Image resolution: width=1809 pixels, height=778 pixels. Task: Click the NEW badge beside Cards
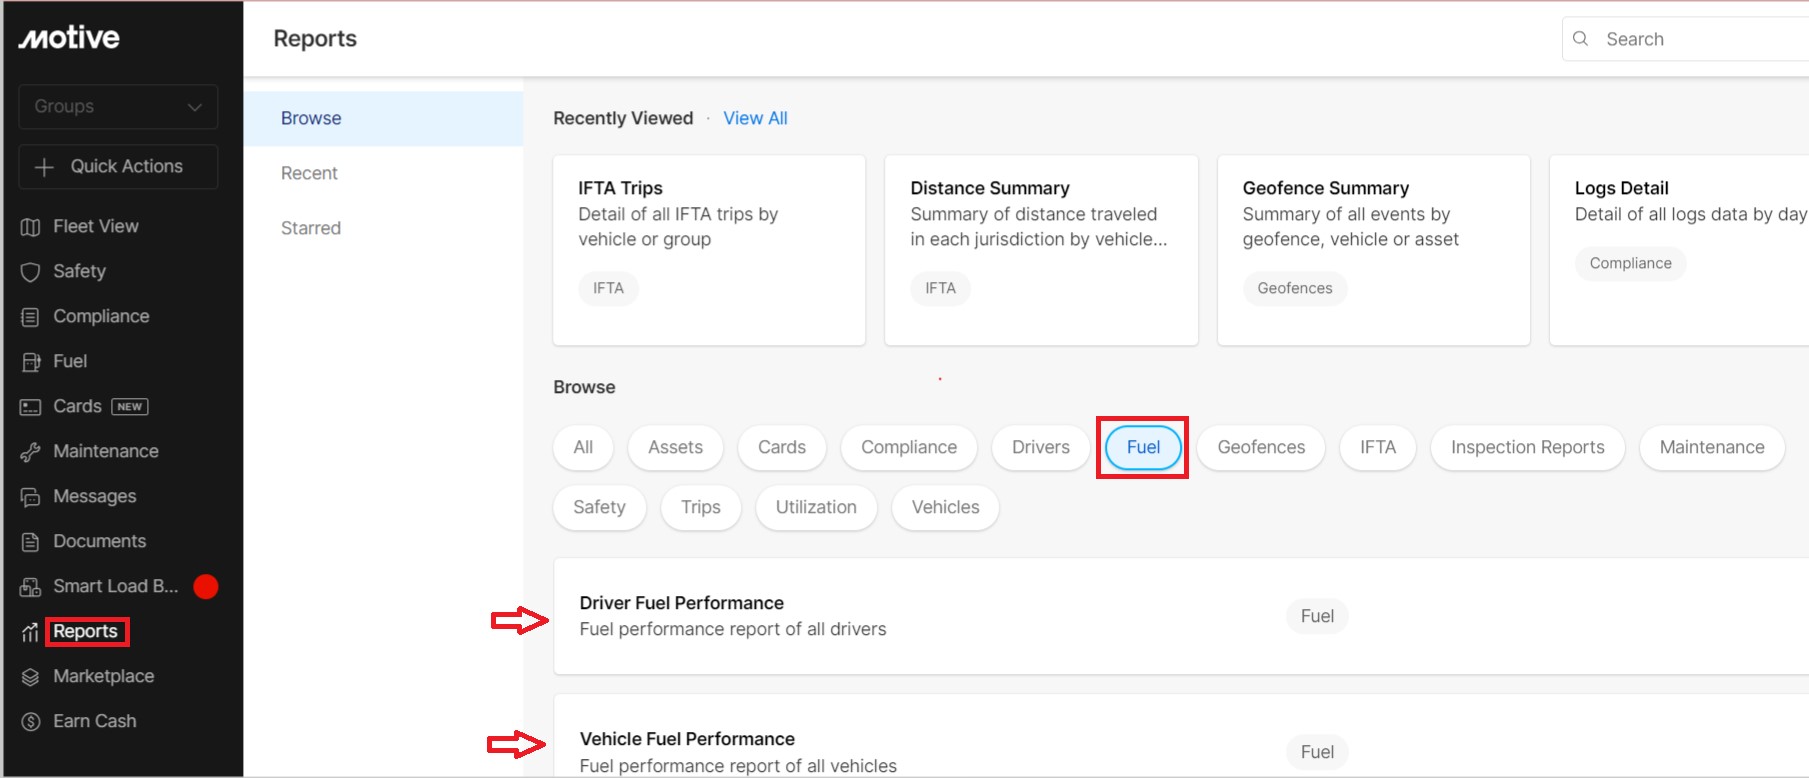(130, 407)
